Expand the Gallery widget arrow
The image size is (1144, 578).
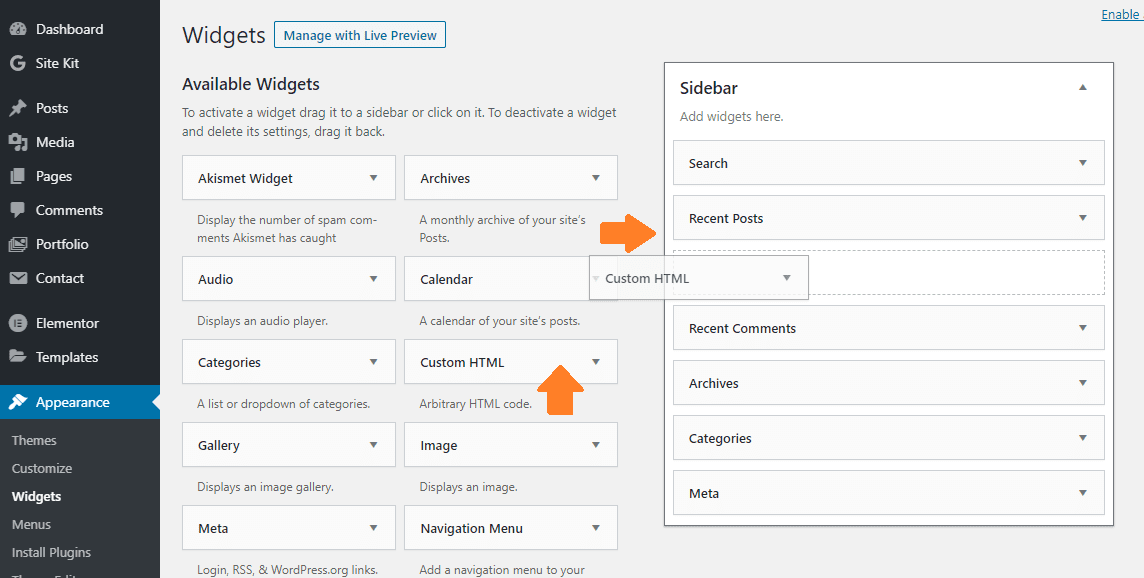click(374, 444)
